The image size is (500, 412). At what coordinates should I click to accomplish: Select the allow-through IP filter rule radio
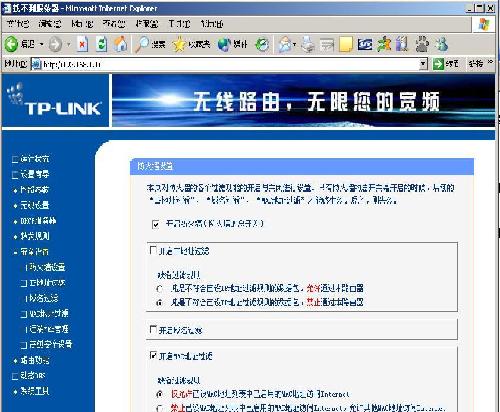coord(160,289)
